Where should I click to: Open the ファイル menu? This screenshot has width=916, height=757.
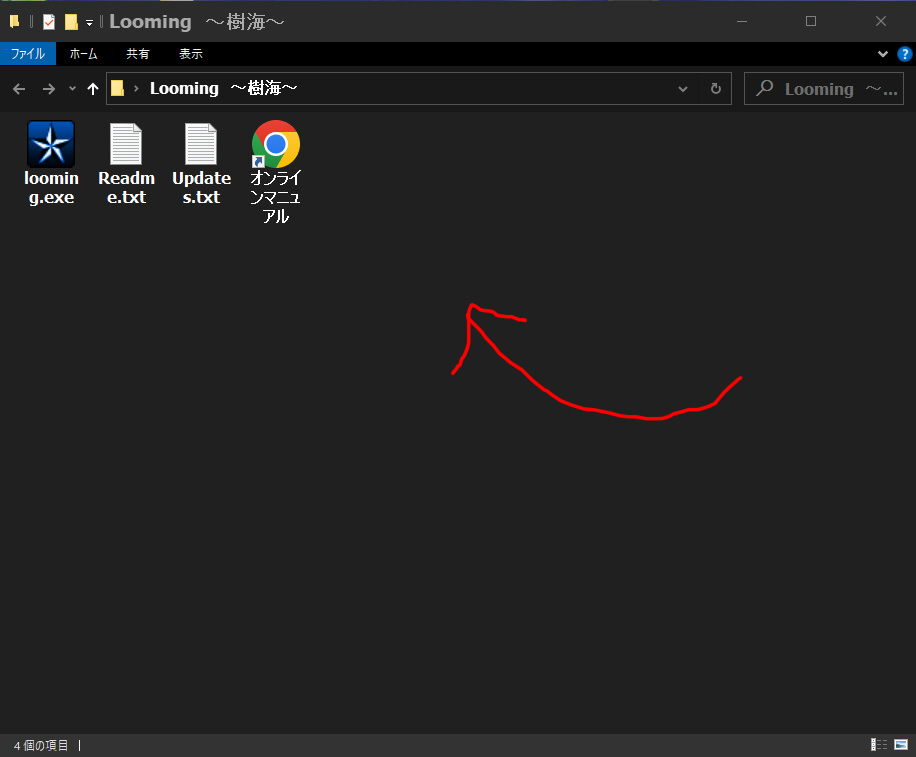tap(28, 54)
